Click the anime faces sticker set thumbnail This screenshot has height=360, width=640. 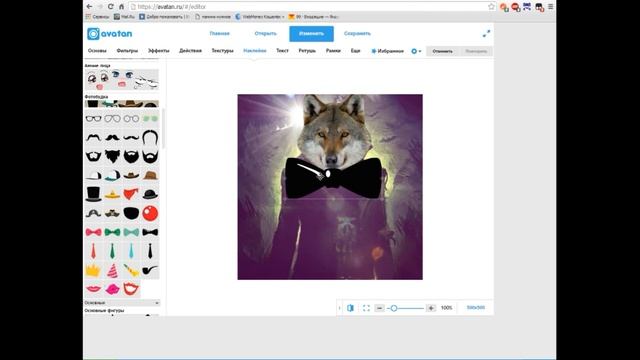[122, 80]
